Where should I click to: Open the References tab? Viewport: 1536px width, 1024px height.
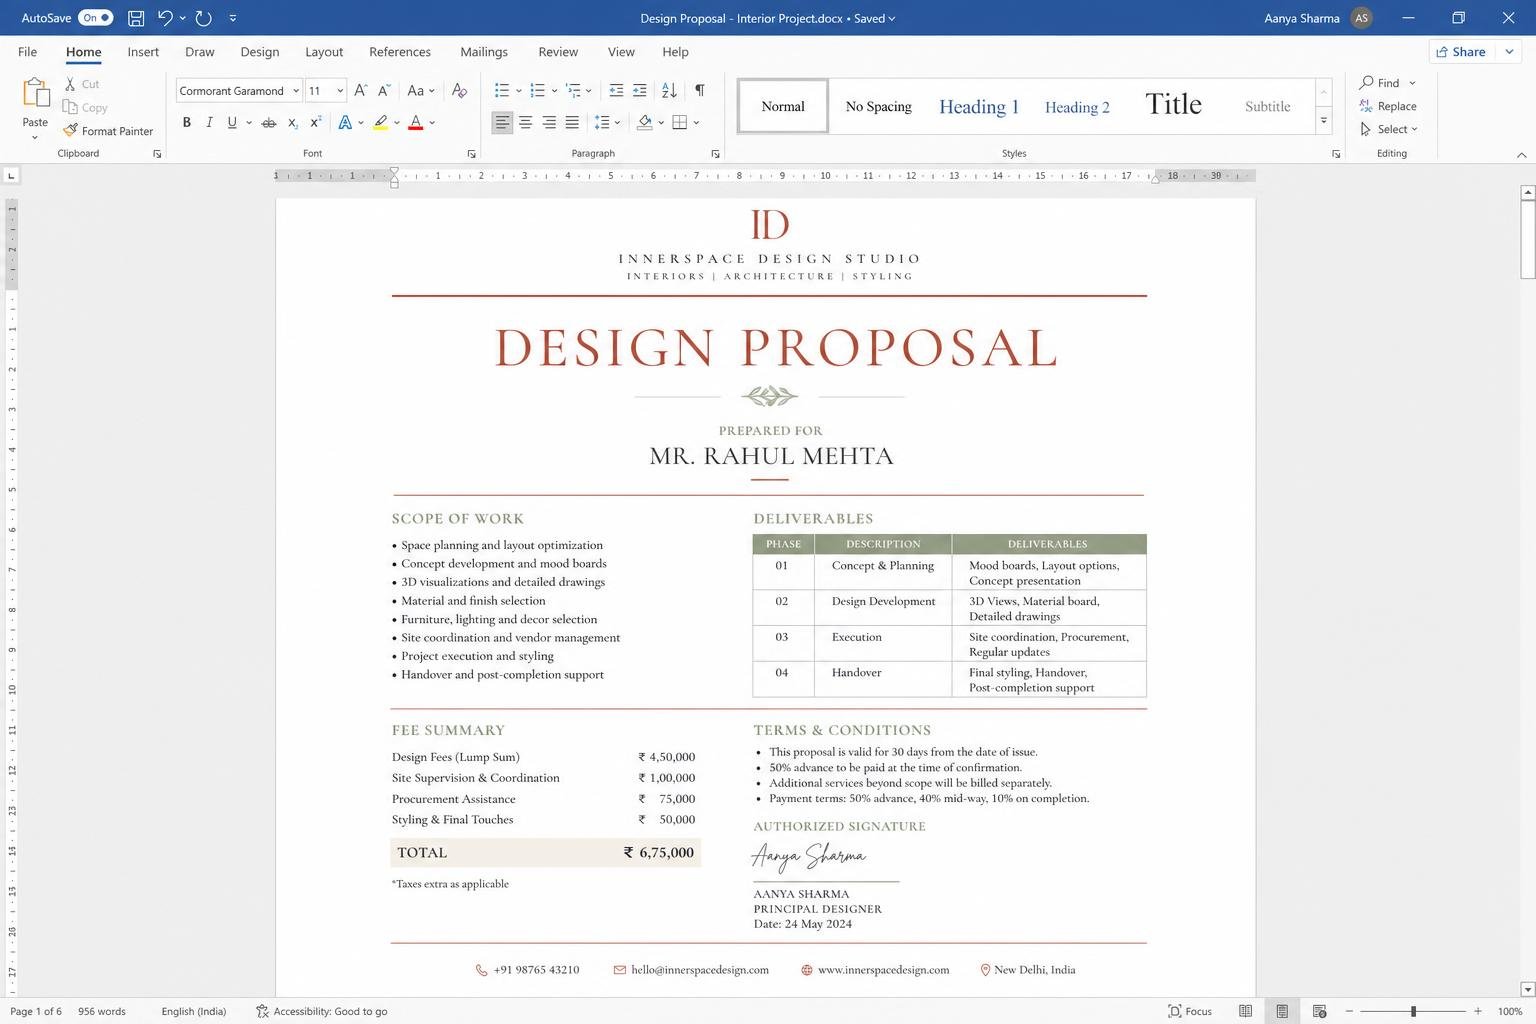pyautogui.click(x=400, y=52)
